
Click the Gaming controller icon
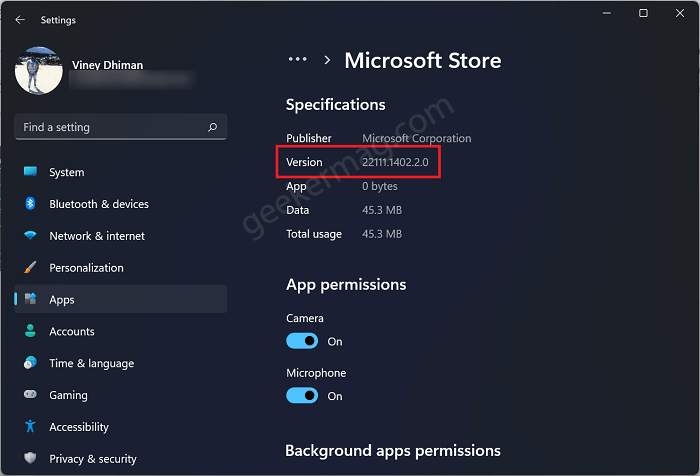pos(30,394)
